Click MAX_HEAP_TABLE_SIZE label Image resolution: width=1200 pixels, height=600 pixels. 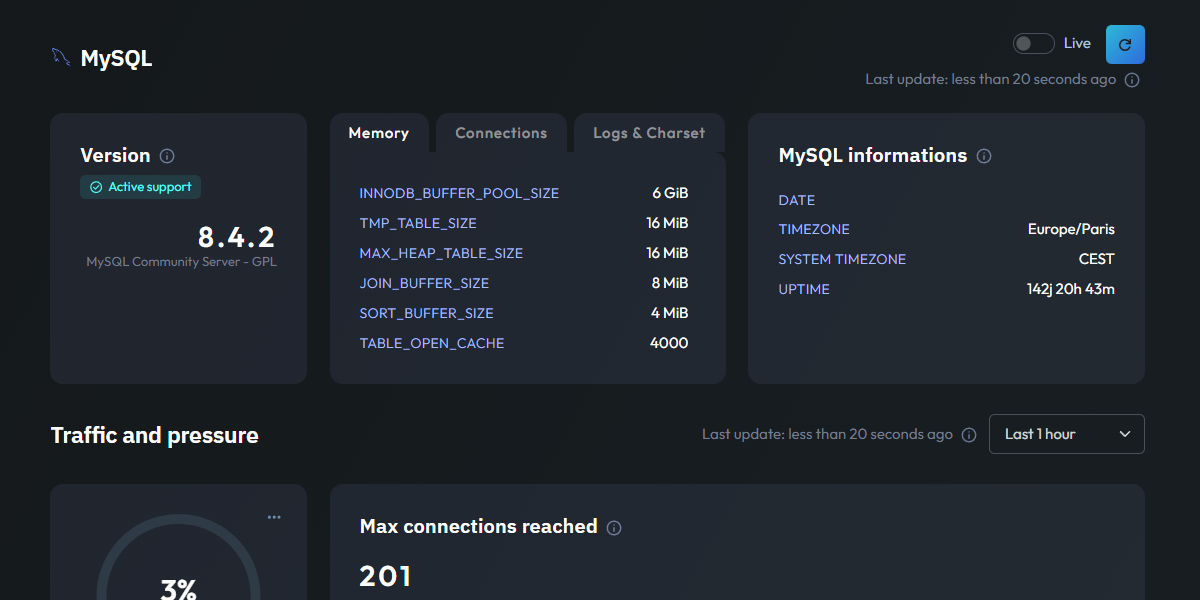point(441,253)
